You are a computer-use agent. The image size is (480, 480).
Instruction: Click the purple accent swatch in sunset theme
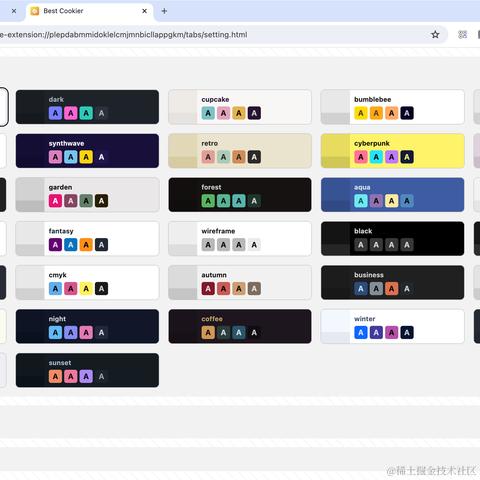pyautogui.click(x=86, y=377)
